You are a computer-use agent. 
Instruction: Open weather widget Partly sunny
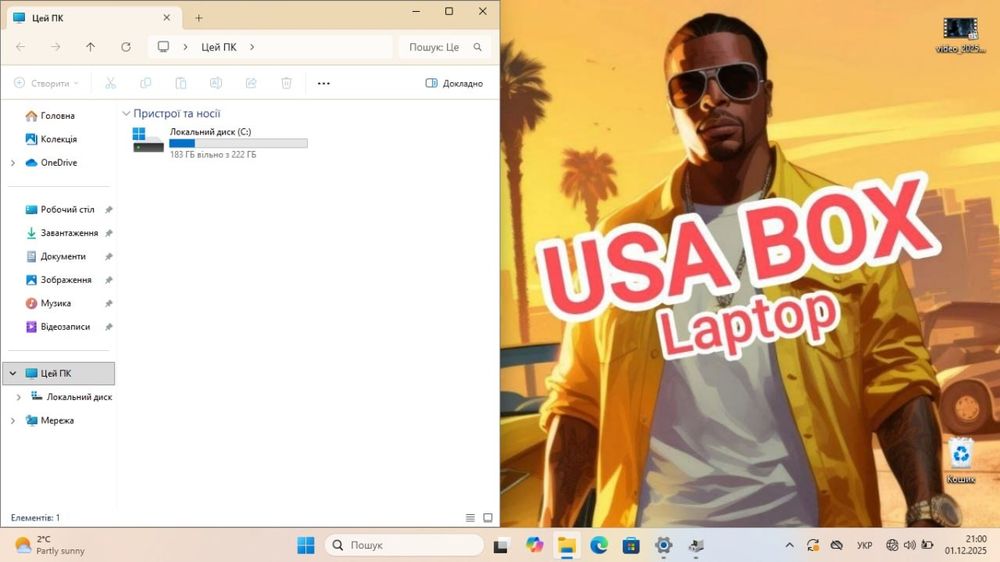click(50, 545)
